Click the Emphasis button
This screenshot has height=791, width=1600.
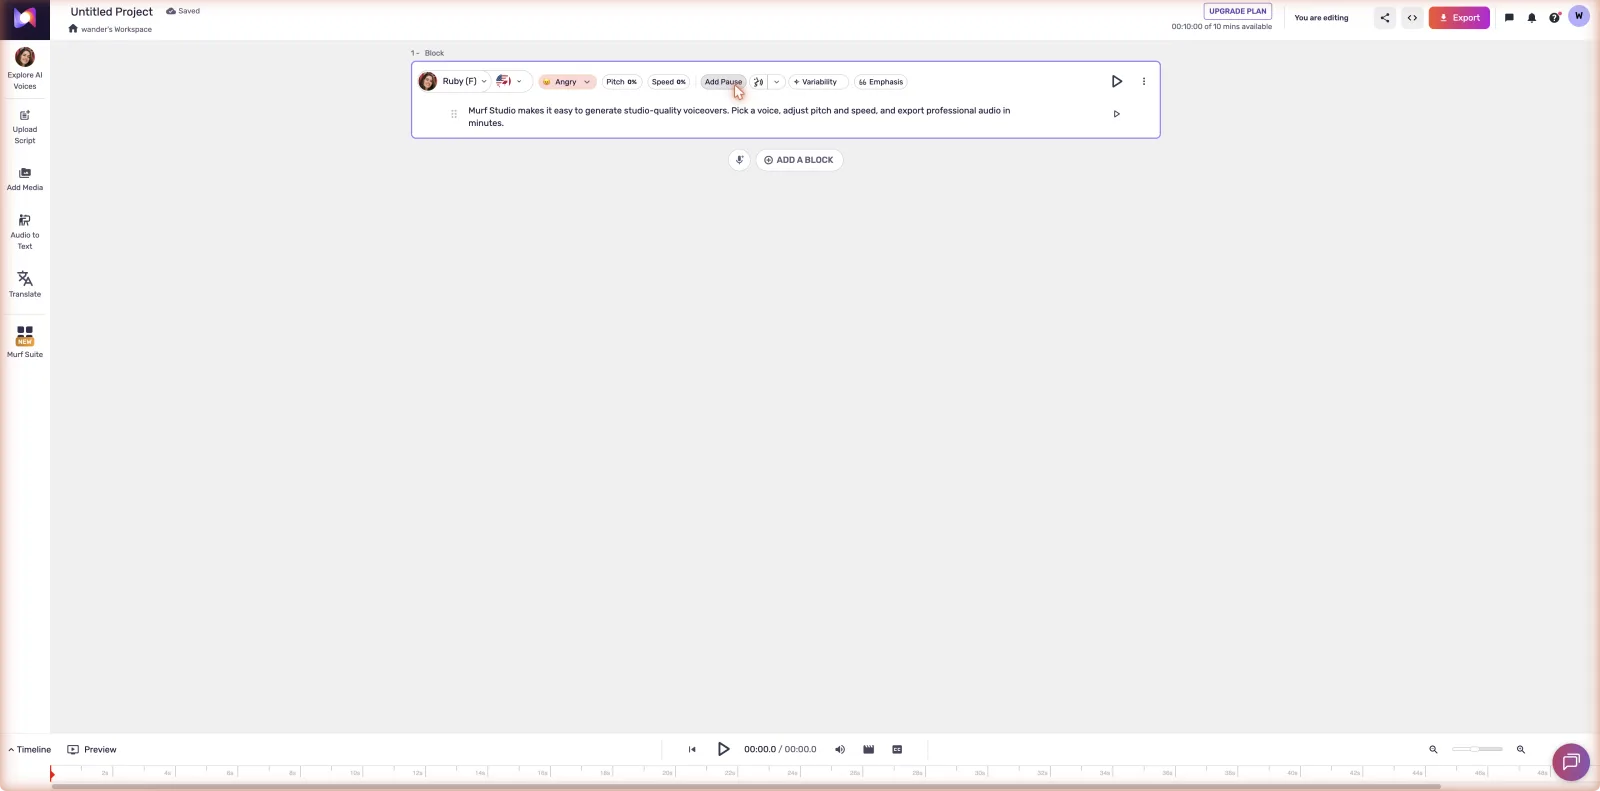tap(881, 82)
